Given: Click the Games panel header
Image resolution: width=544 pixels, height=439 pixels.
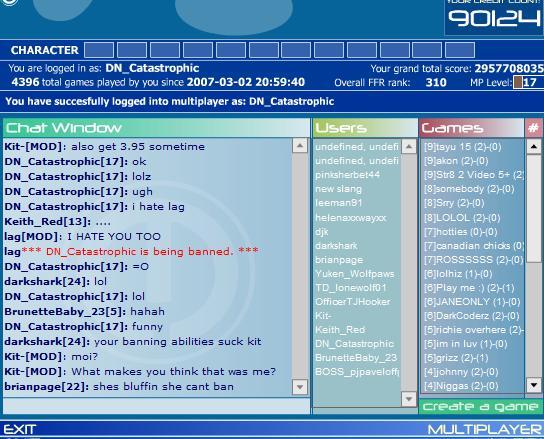Looking at the screenshot, I should [x=471, y=128].
